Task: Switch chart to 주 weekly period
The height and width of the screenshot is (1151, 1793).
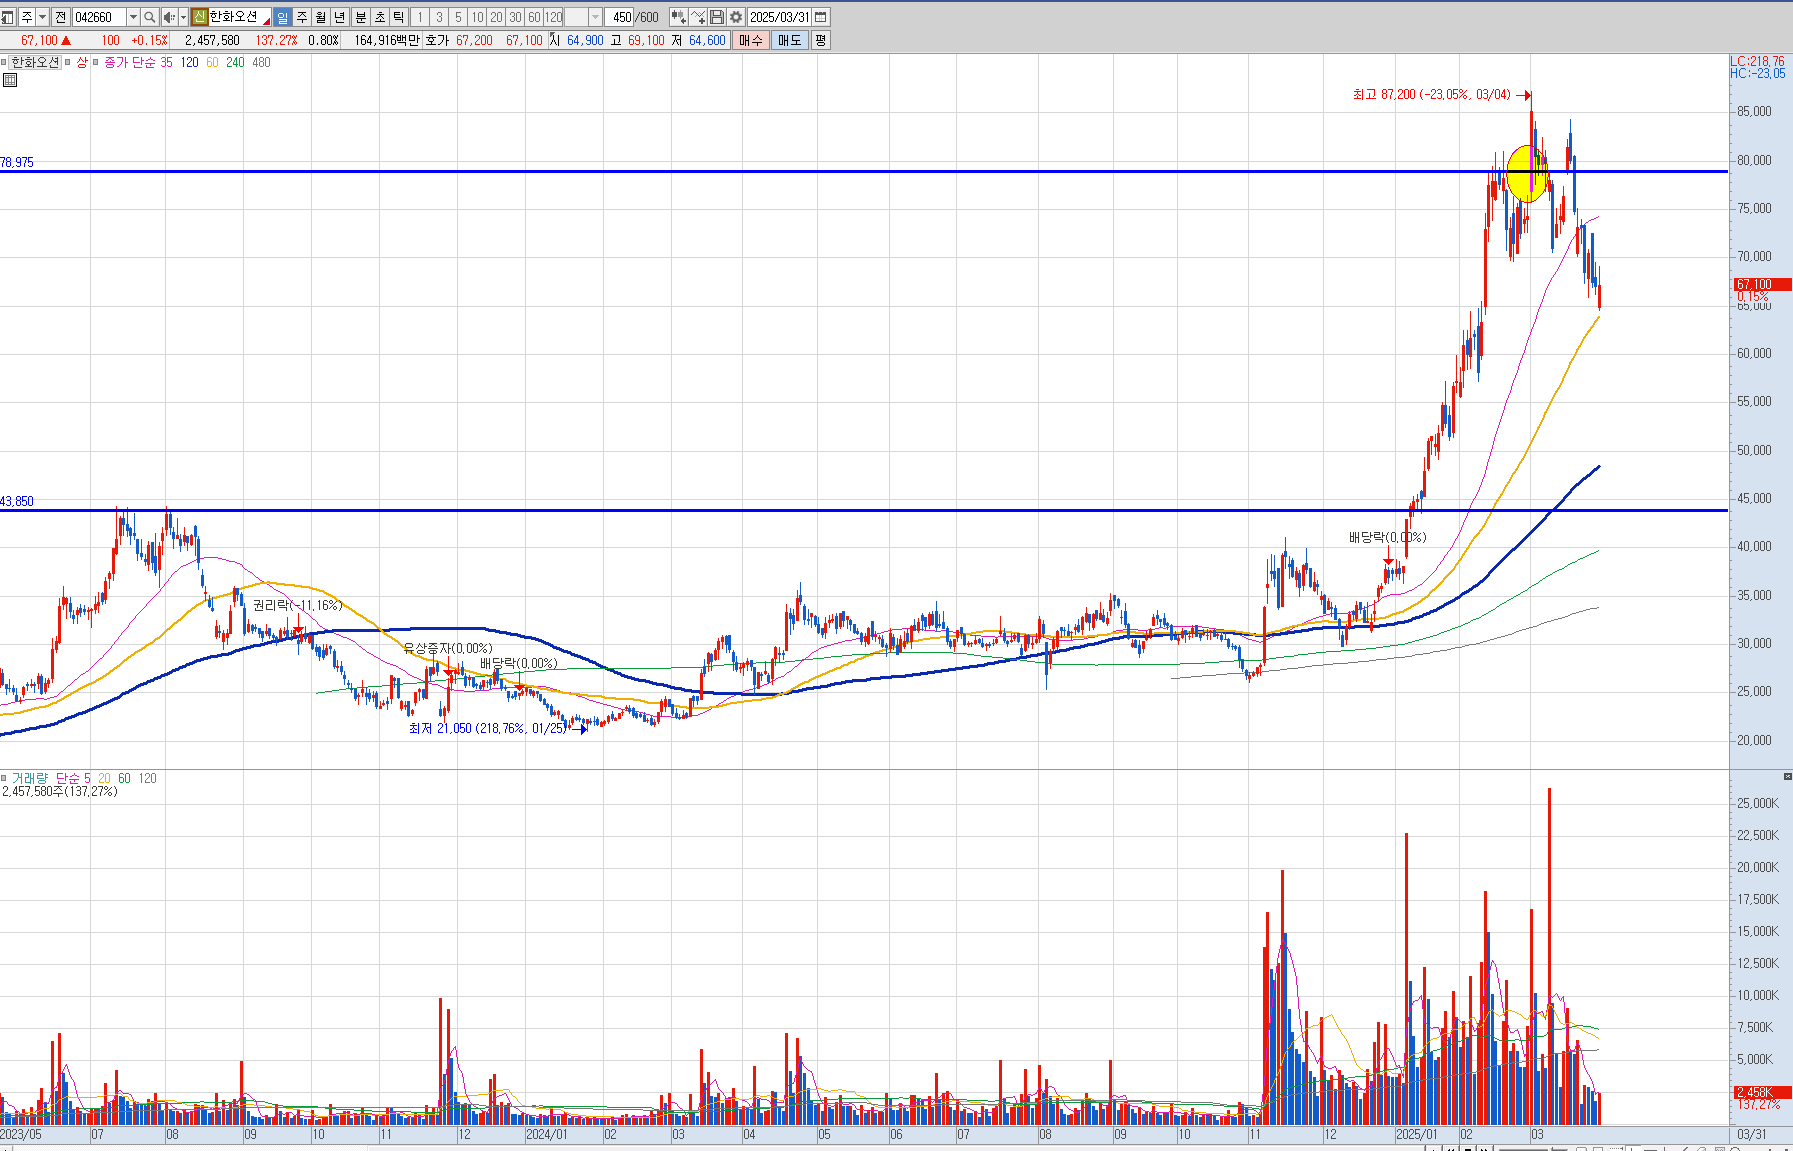Action: click(x=302, y=17)
